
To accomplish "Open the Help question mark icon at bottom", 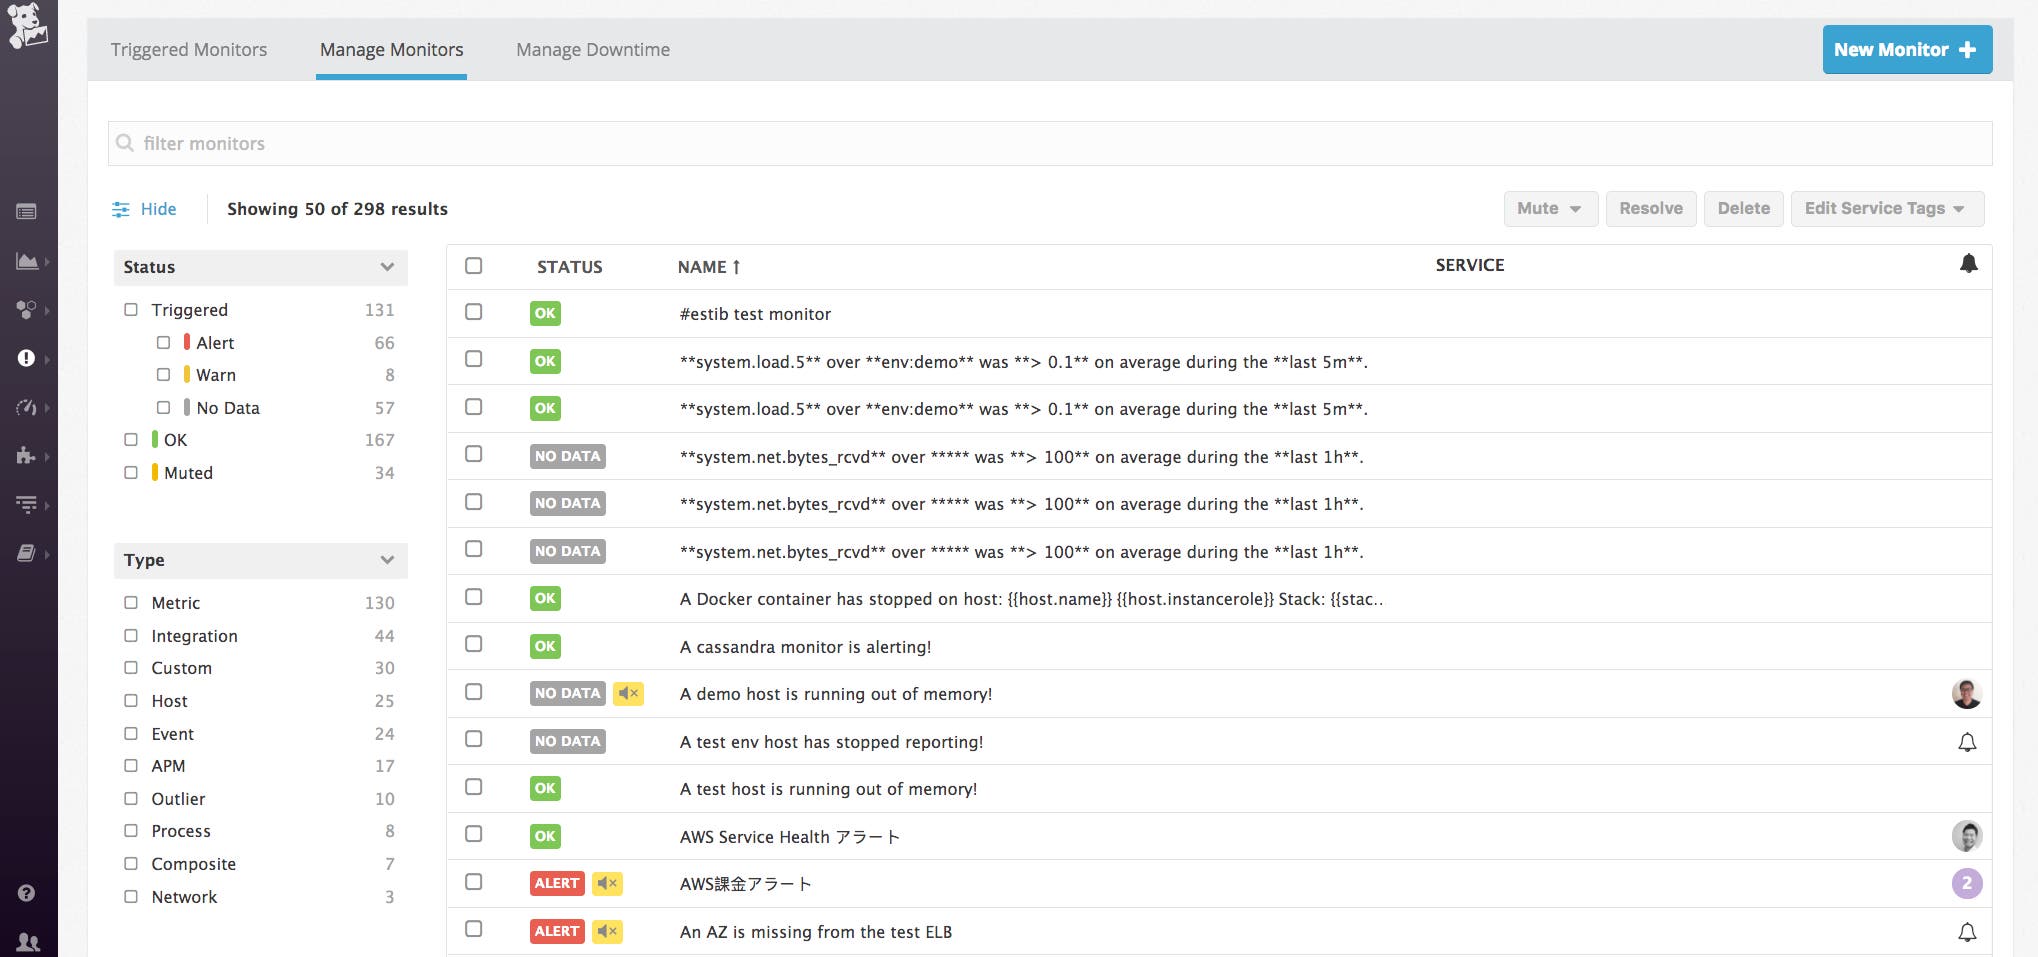I will [27, 893].
